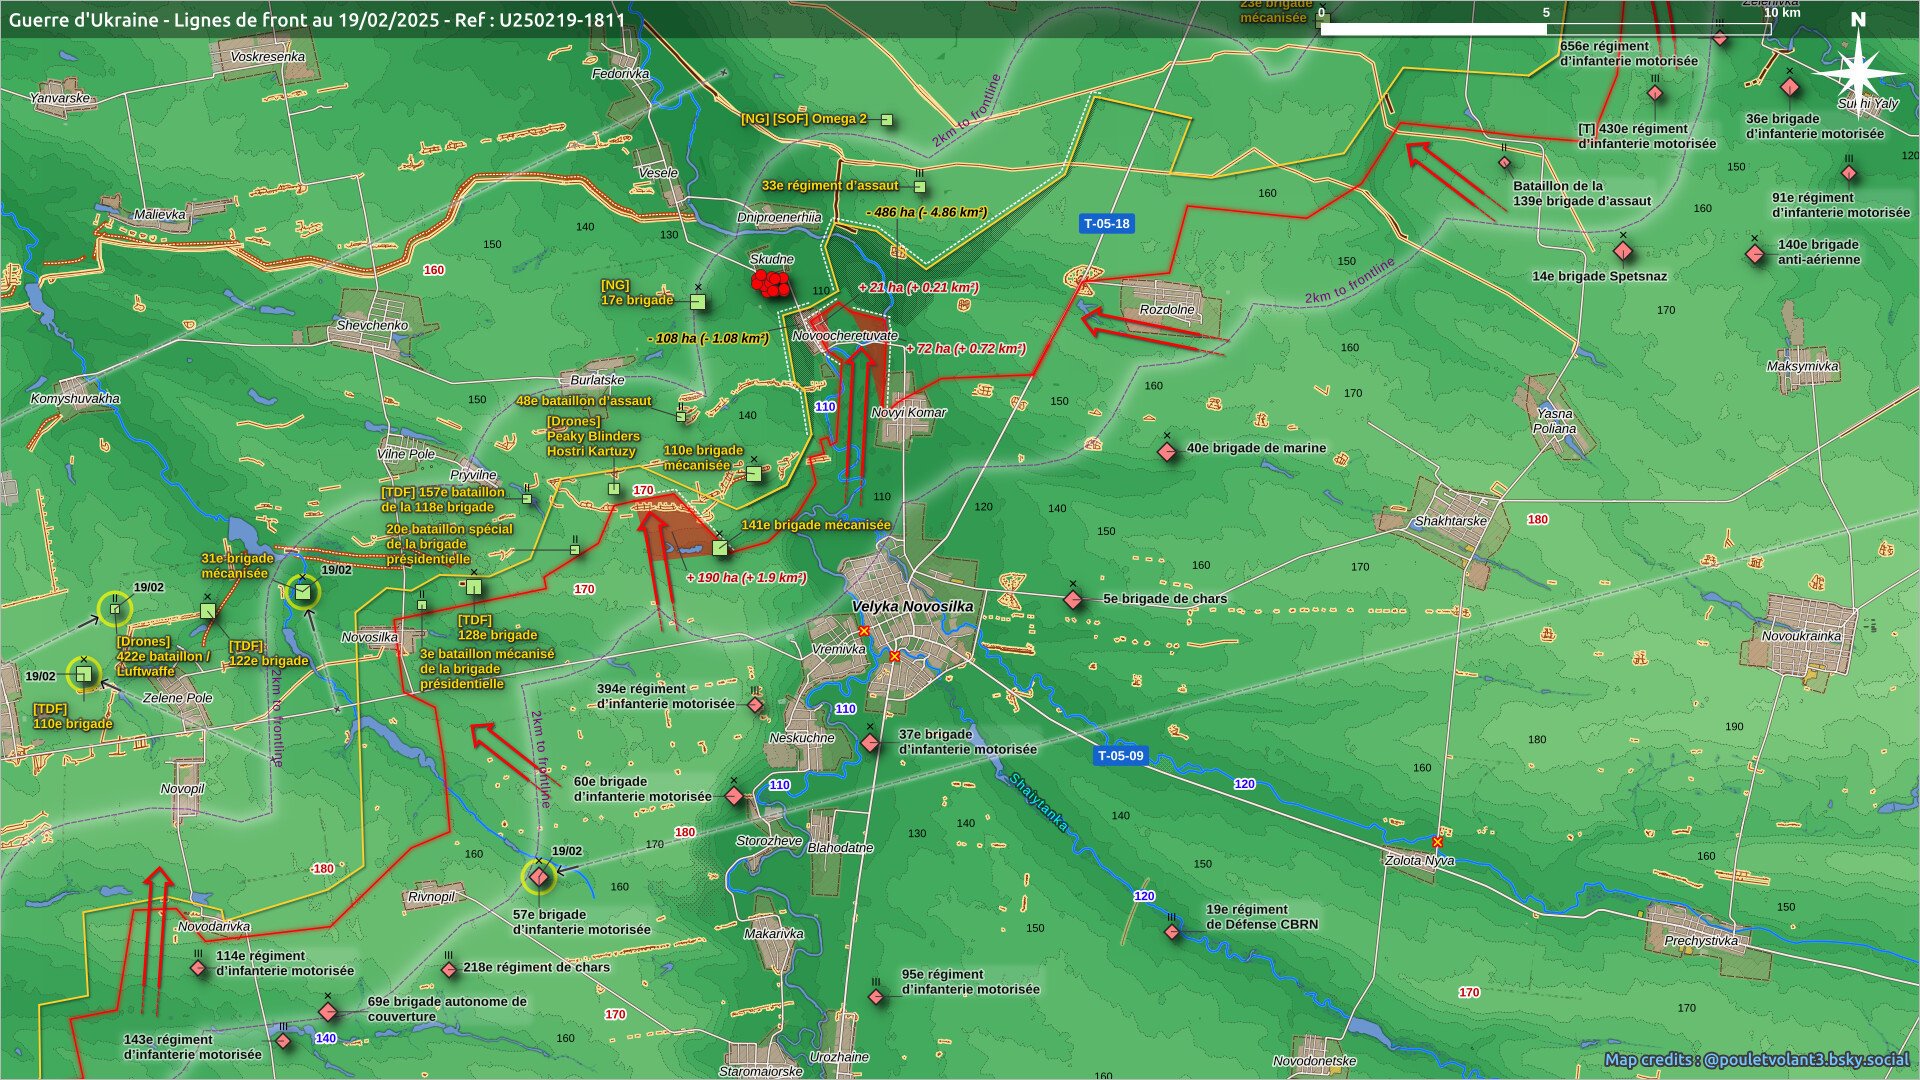The height and width of the screenshot is (1080, 1920).
Task: Click the "+ 190 ha (+ 1.9 km²)" gain label
Action: (x=746, y=578)
